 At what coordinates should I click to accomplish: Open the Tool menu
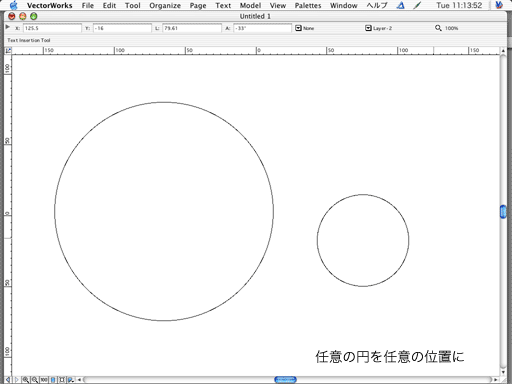coord(133,6)
